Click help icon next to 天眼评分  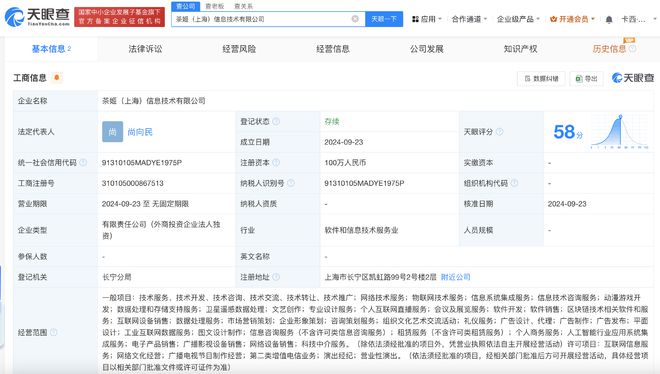point(499,132)
